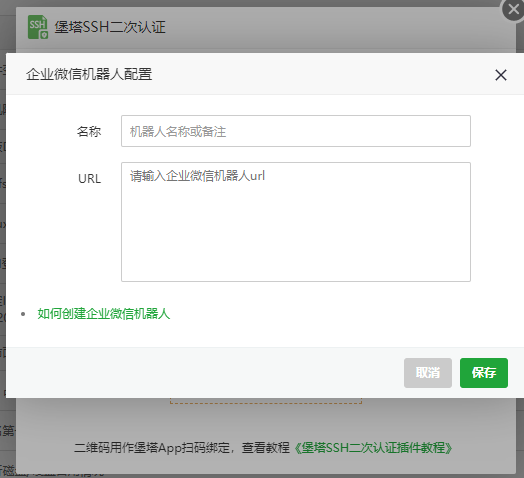Click the shield badge on SSH icon
The width and height of the screenshot is (524, 478).
point(44,35)
